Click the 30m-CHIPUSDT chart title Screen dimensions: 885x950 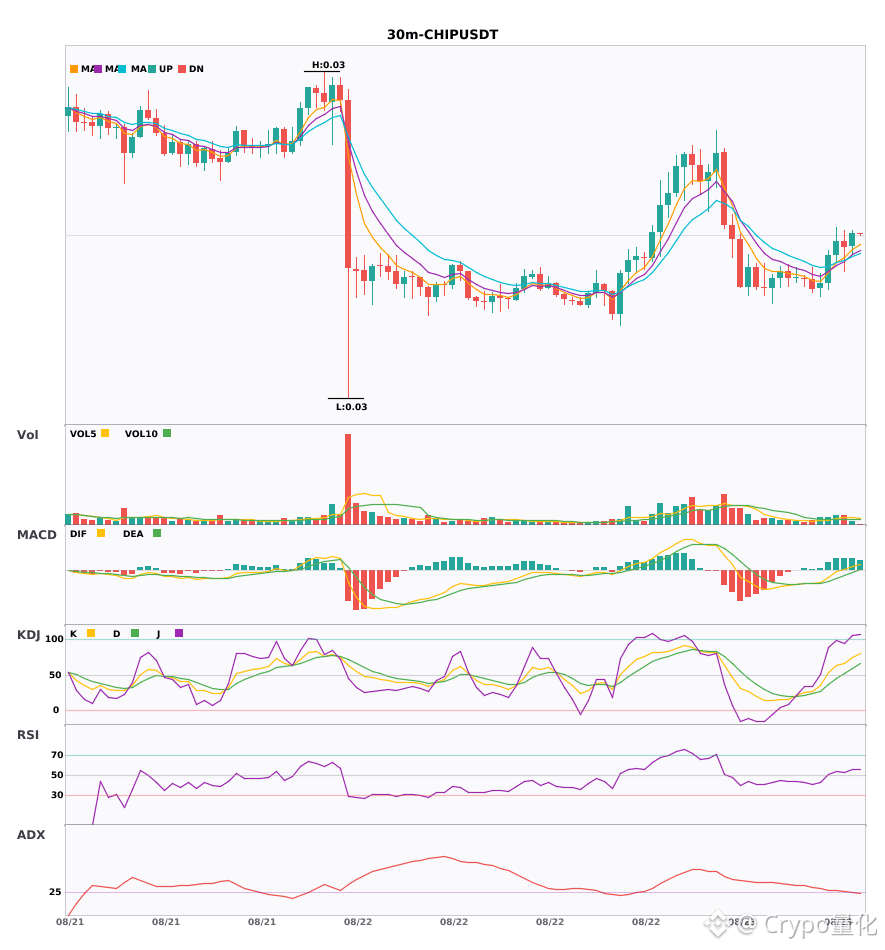point(442,35)
